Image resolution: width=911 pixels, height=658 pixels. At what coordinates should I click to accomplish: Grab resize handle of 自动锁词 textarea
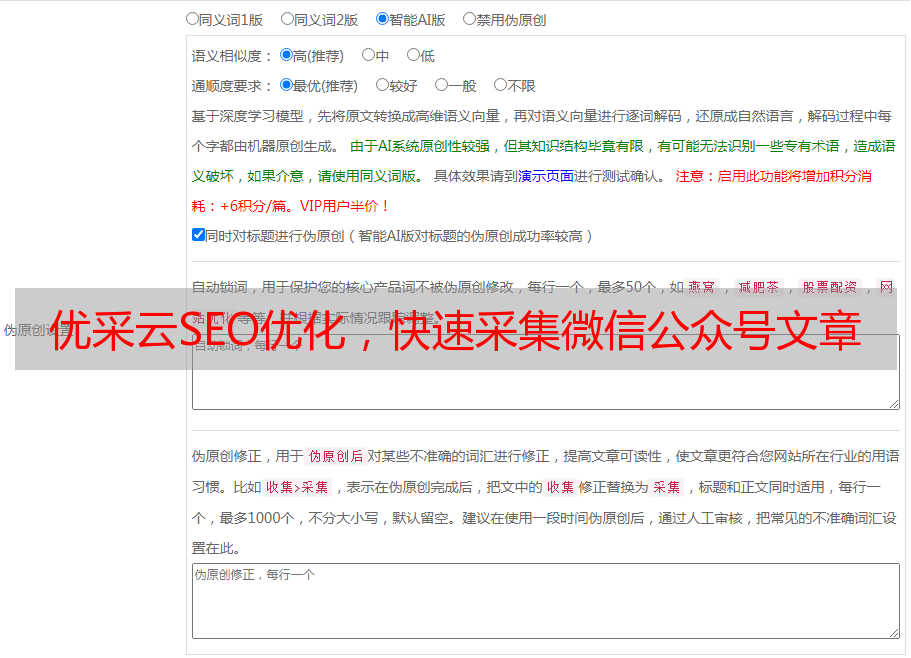[894, 404]
